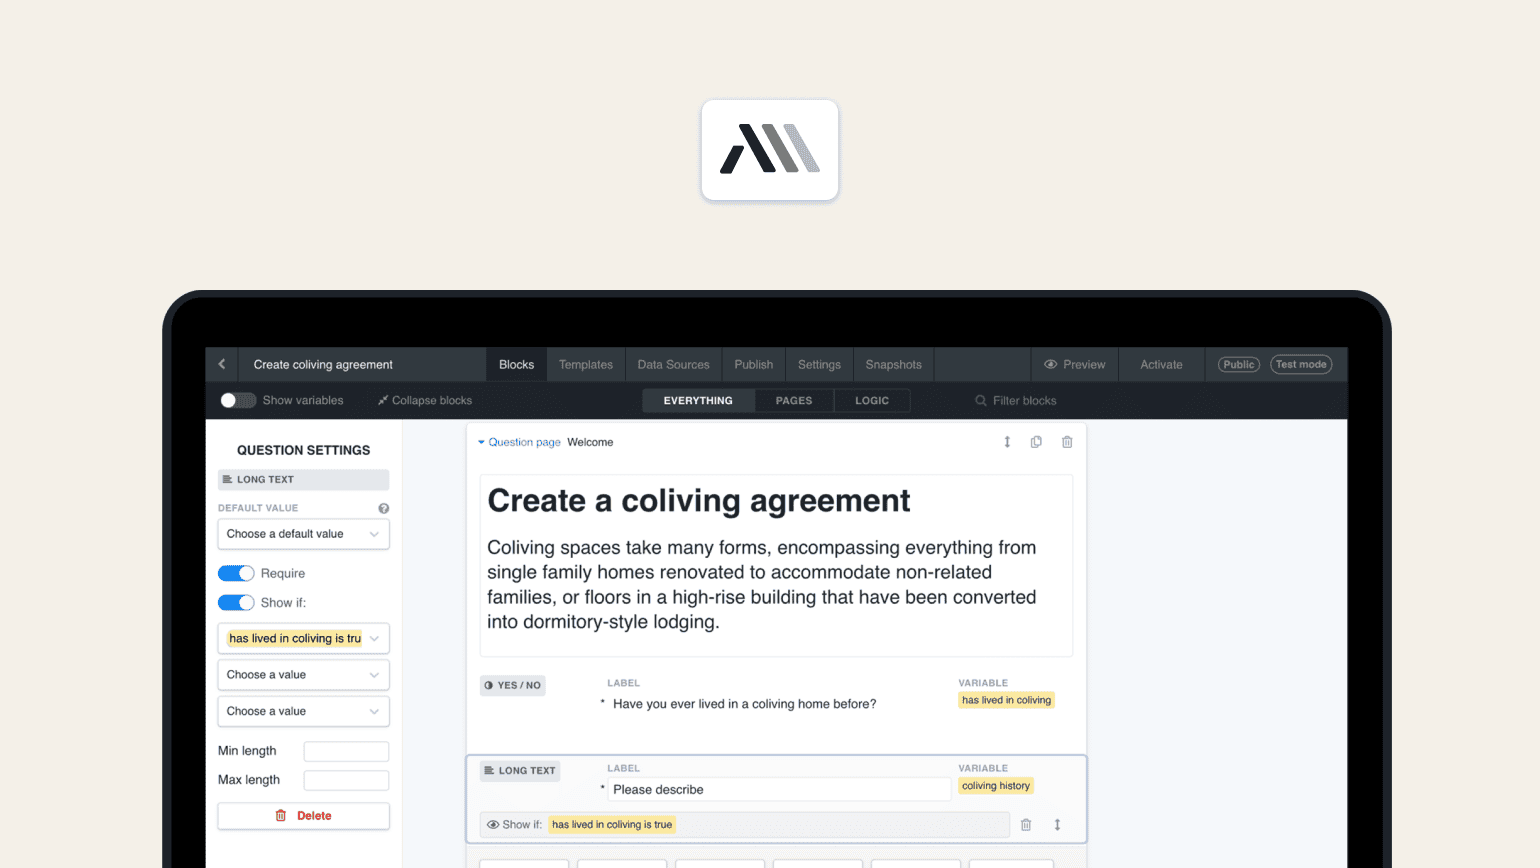Collapse the Question page Welcome section
This screenshot has width=1540, height=868.
click(x=481, y=442)
